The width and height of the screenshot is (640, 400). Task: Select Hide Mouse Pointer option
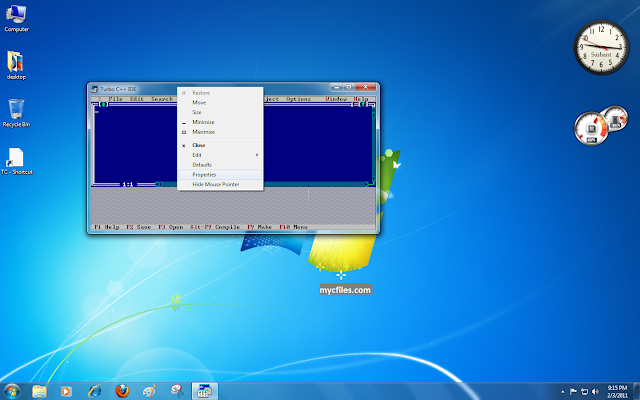pos(220,184)
